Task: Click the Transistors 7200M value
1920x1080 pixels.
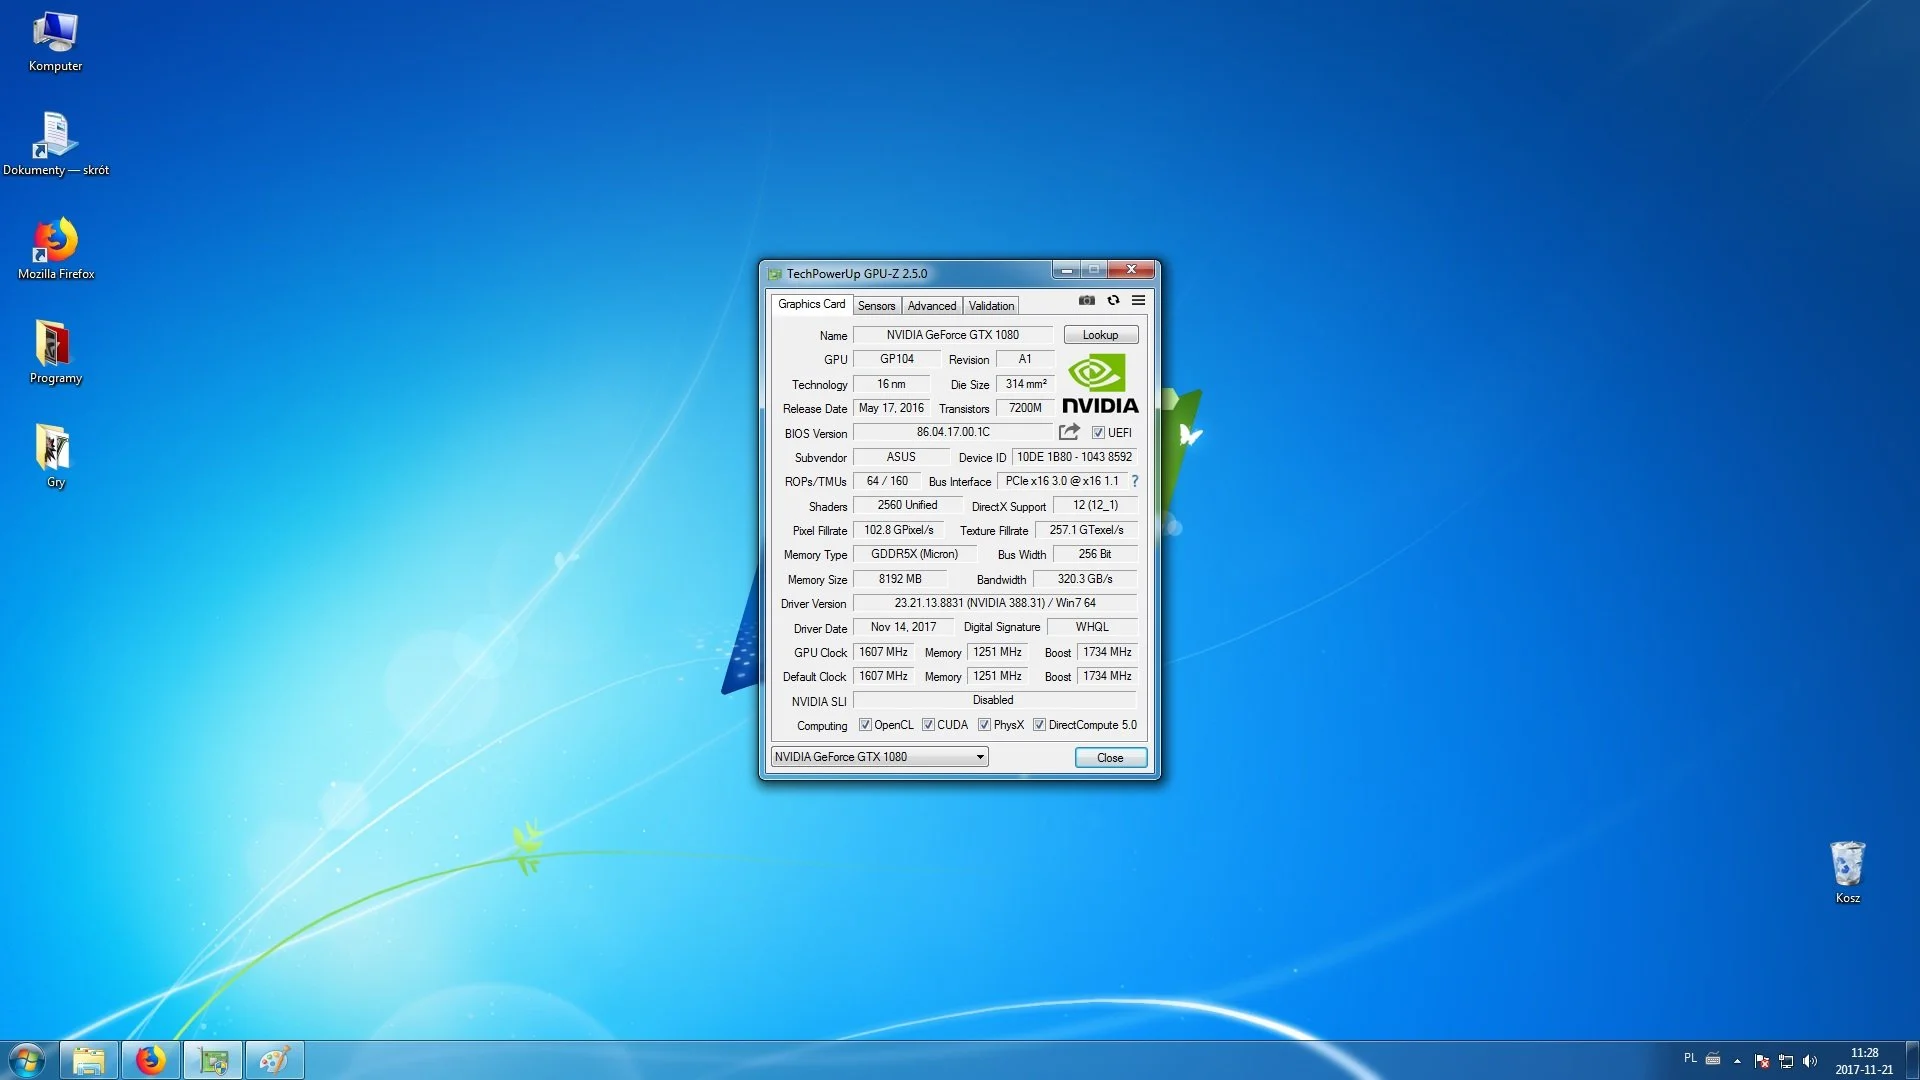Action: click(1025, 408)
